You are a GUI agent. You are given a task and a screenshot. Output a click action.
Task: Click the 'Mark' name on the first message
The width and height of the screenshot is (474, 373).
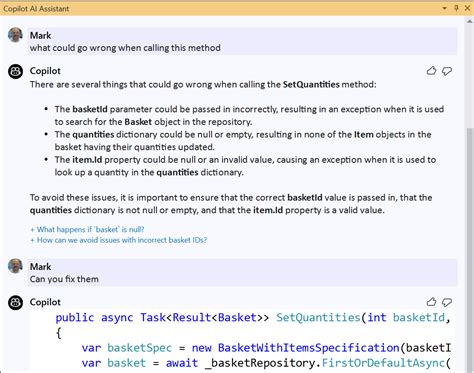coord(40,35)
